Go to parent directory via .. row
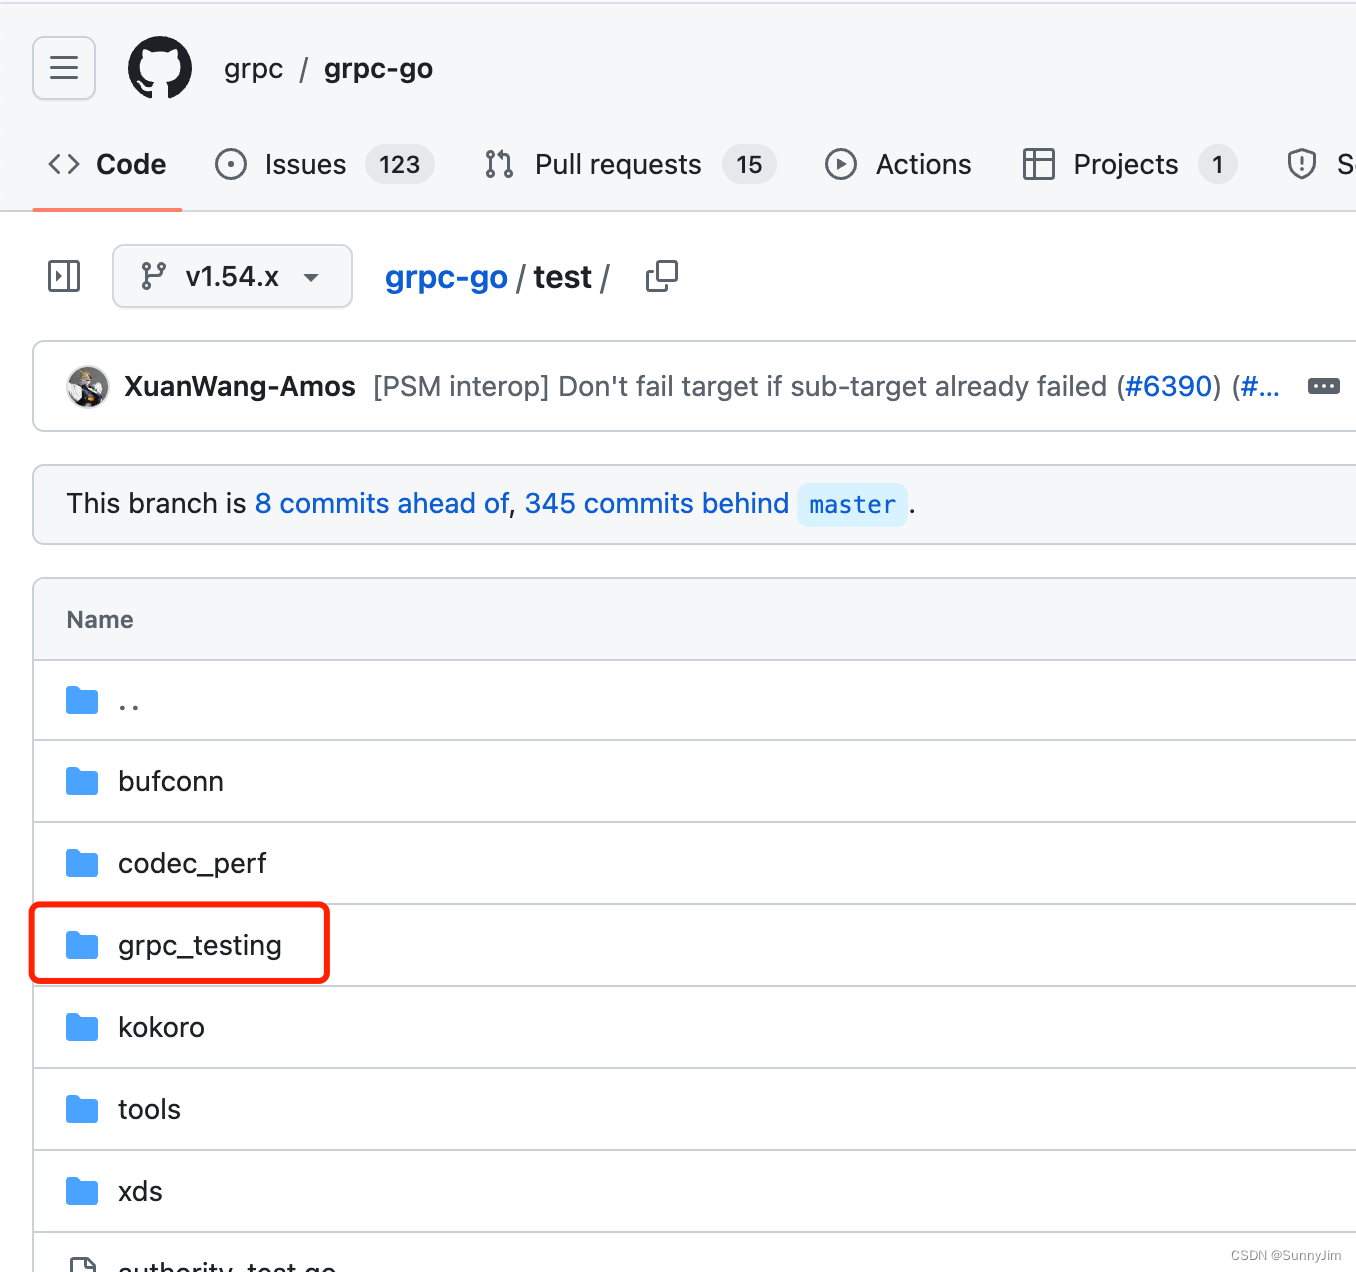 (x=694, y=700)
